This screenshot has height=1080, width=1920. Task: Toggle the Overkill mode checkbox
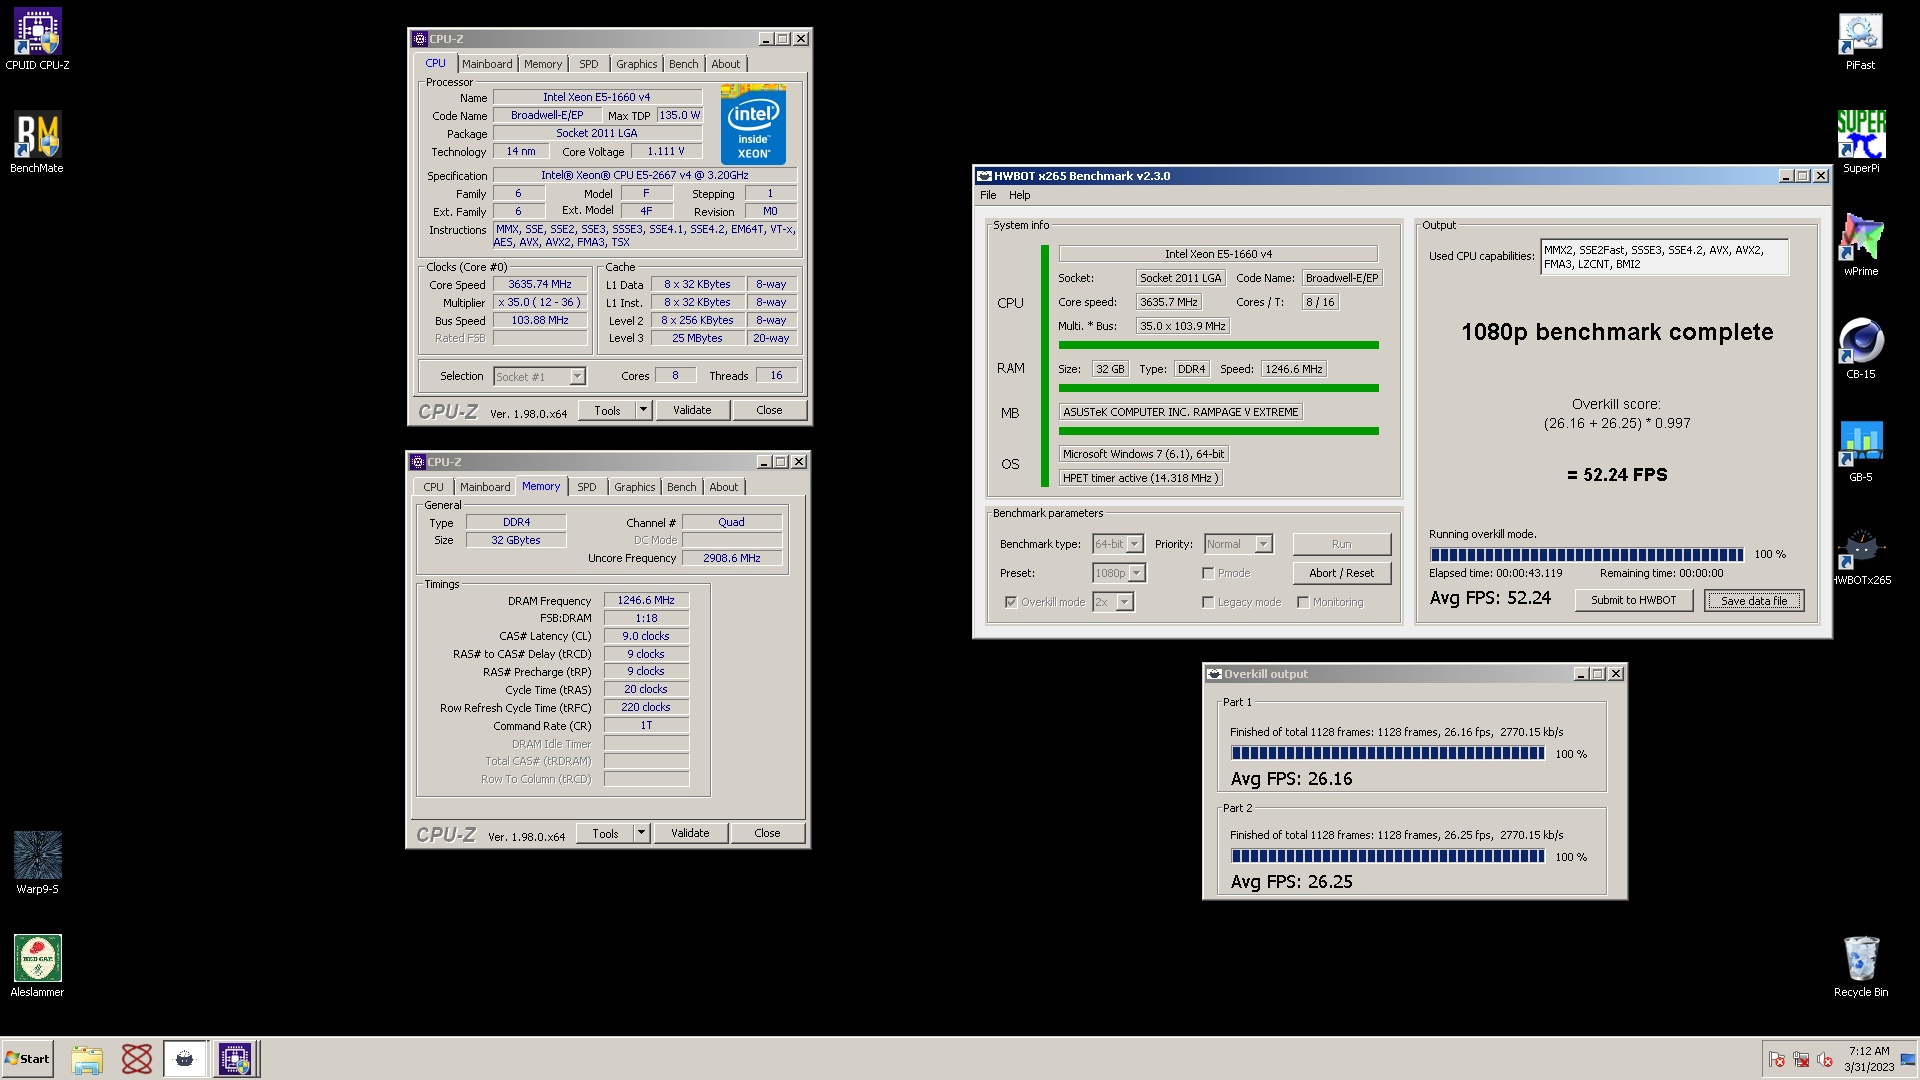coord(1011,602)
